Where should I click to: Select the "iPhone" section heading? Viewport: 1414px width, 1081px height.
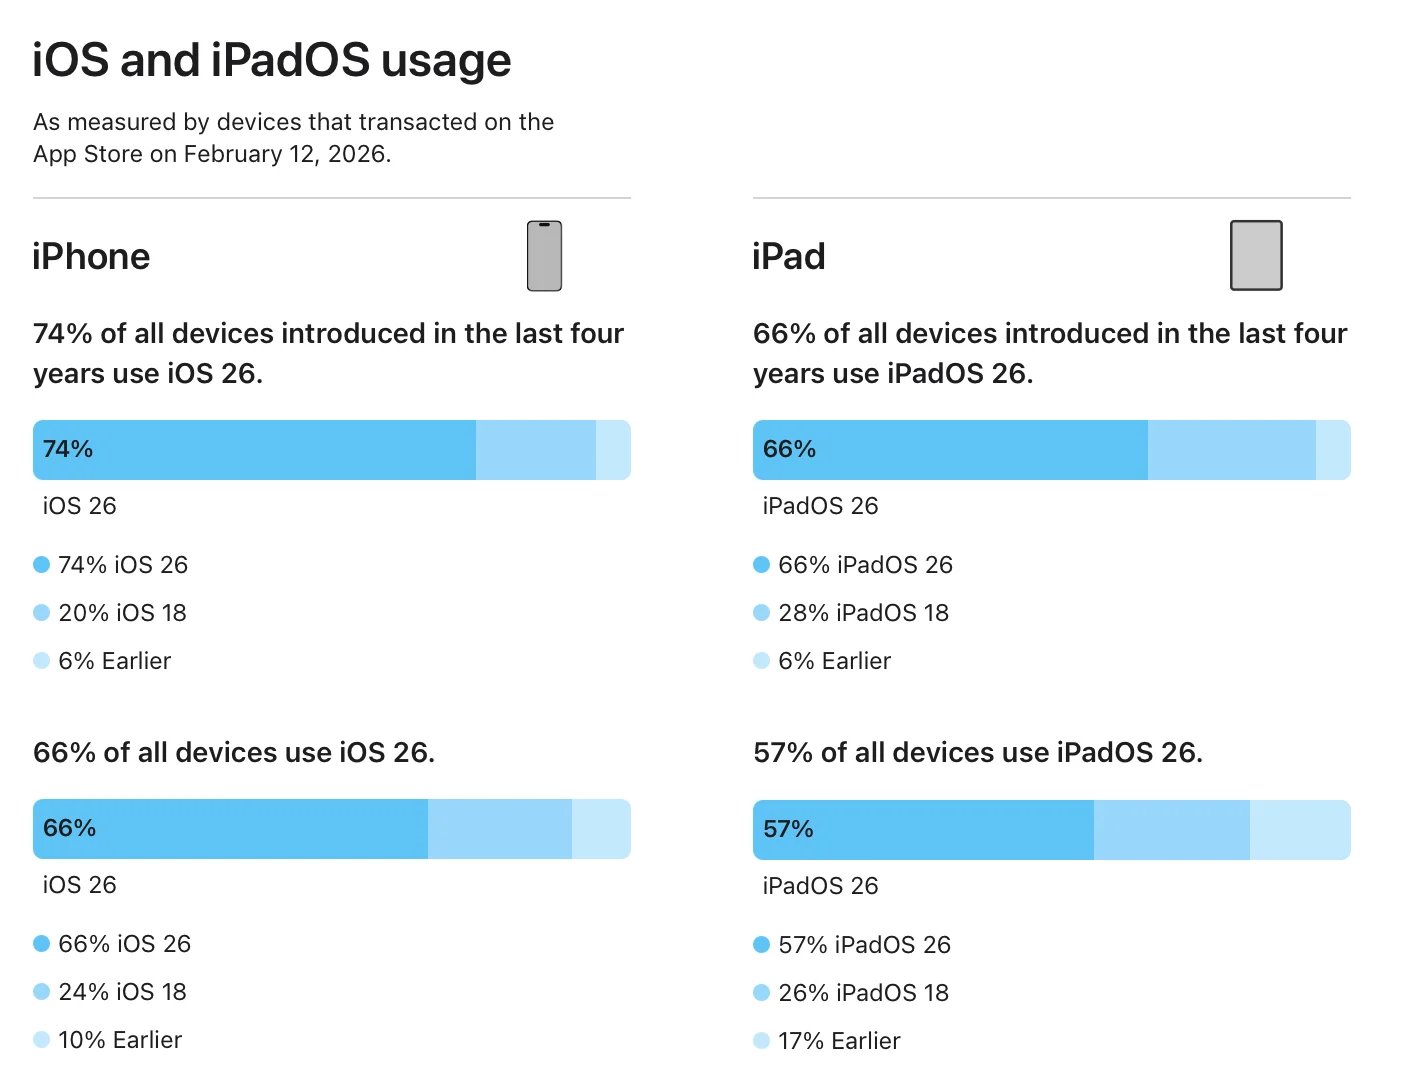pyautogui.click(x=91, y=257)
